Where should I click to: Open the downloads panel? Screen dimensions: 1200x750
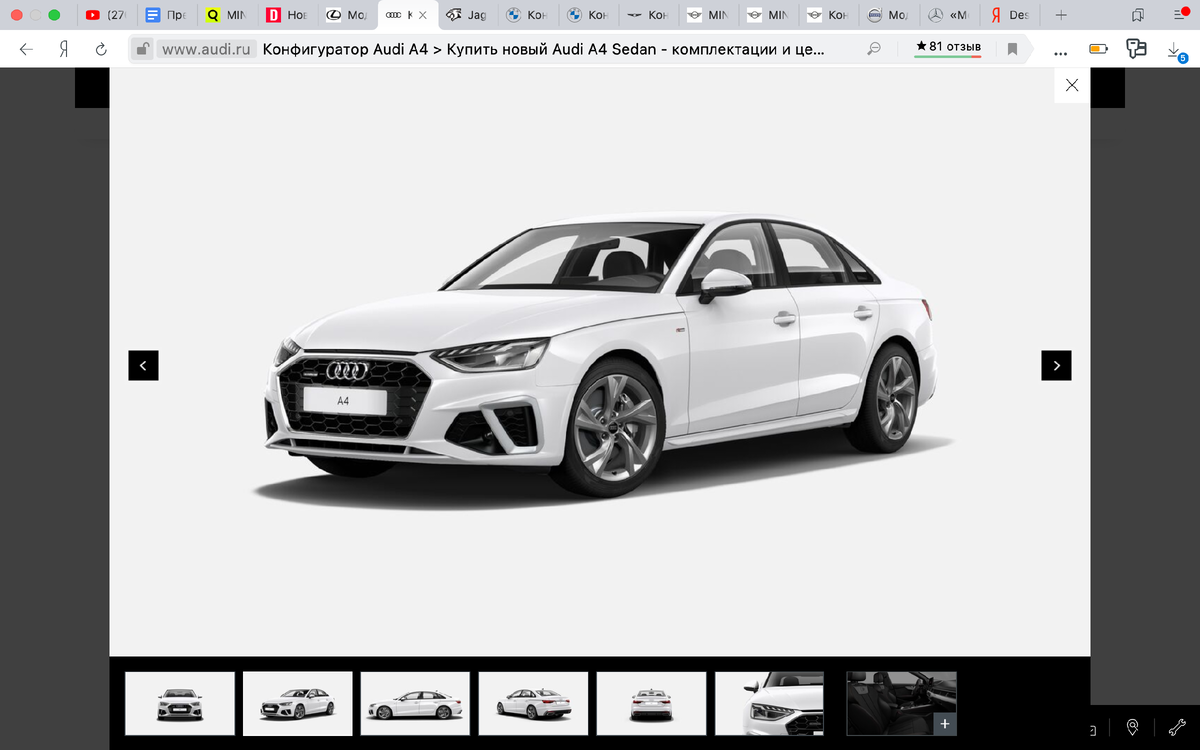pos(1176,49)
